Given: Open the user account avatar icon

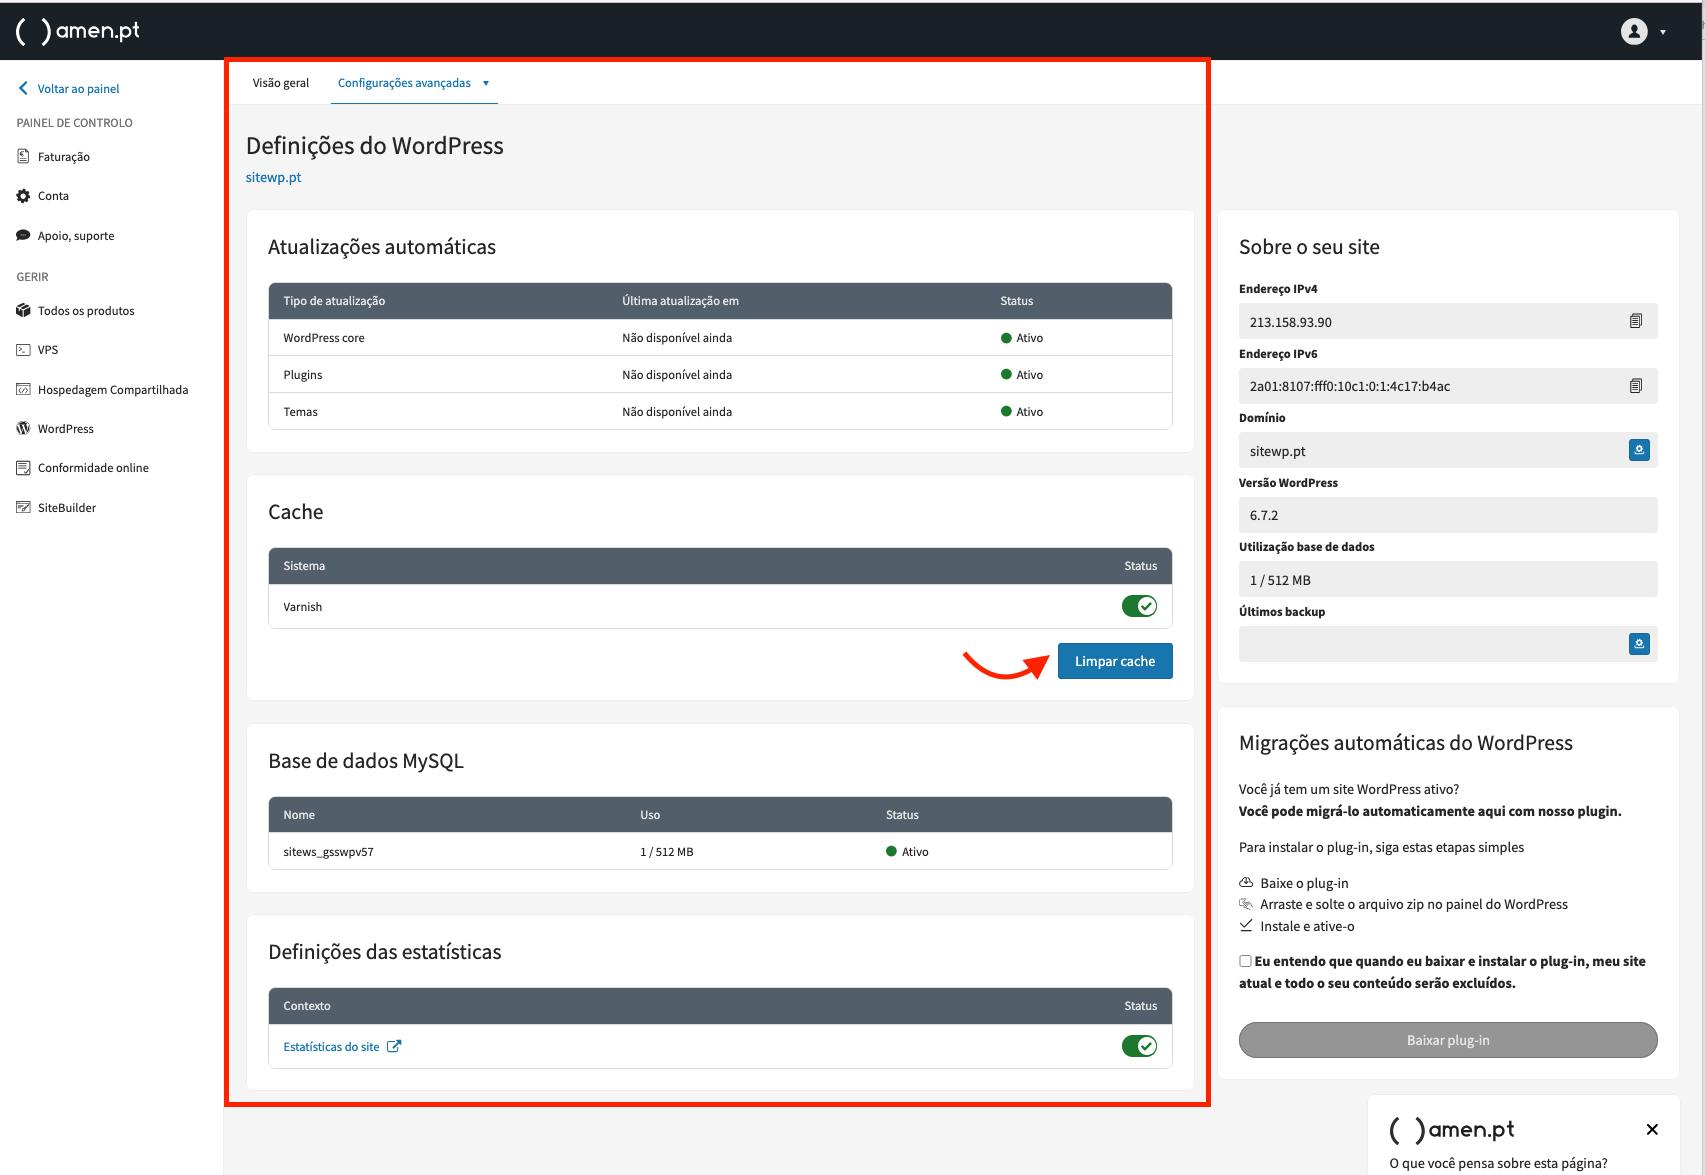Looking at the screenshot, I should coord(1633,32).
